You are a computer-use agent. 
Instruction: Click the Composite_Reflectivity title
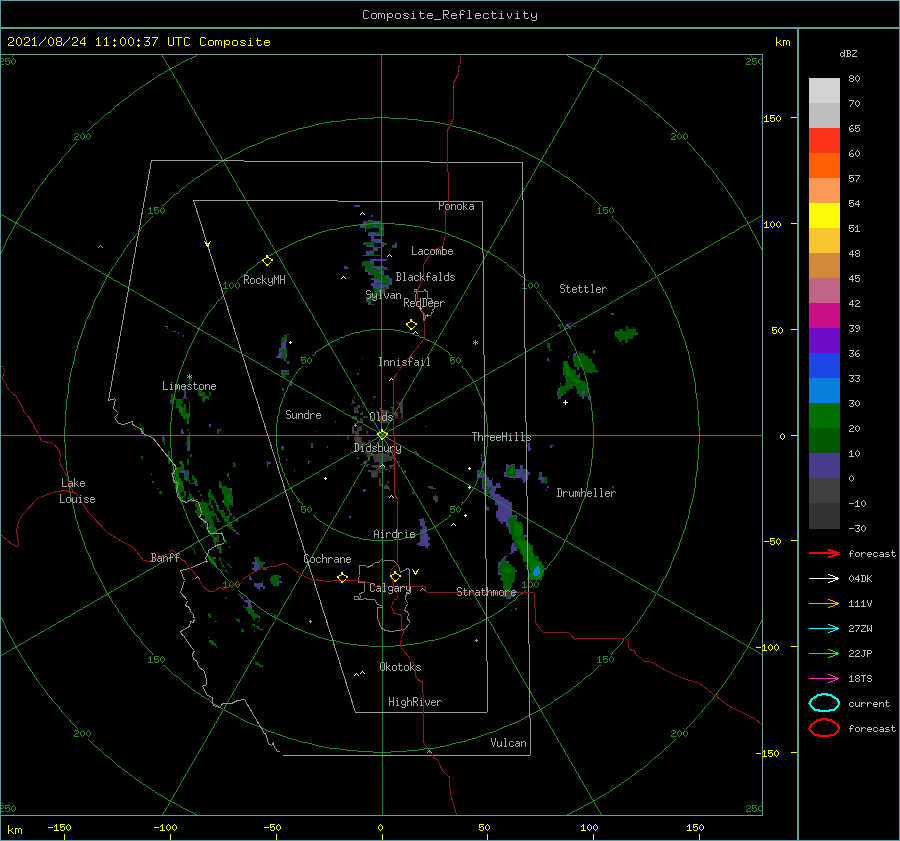pyautogui.click(x=450, y=15)
